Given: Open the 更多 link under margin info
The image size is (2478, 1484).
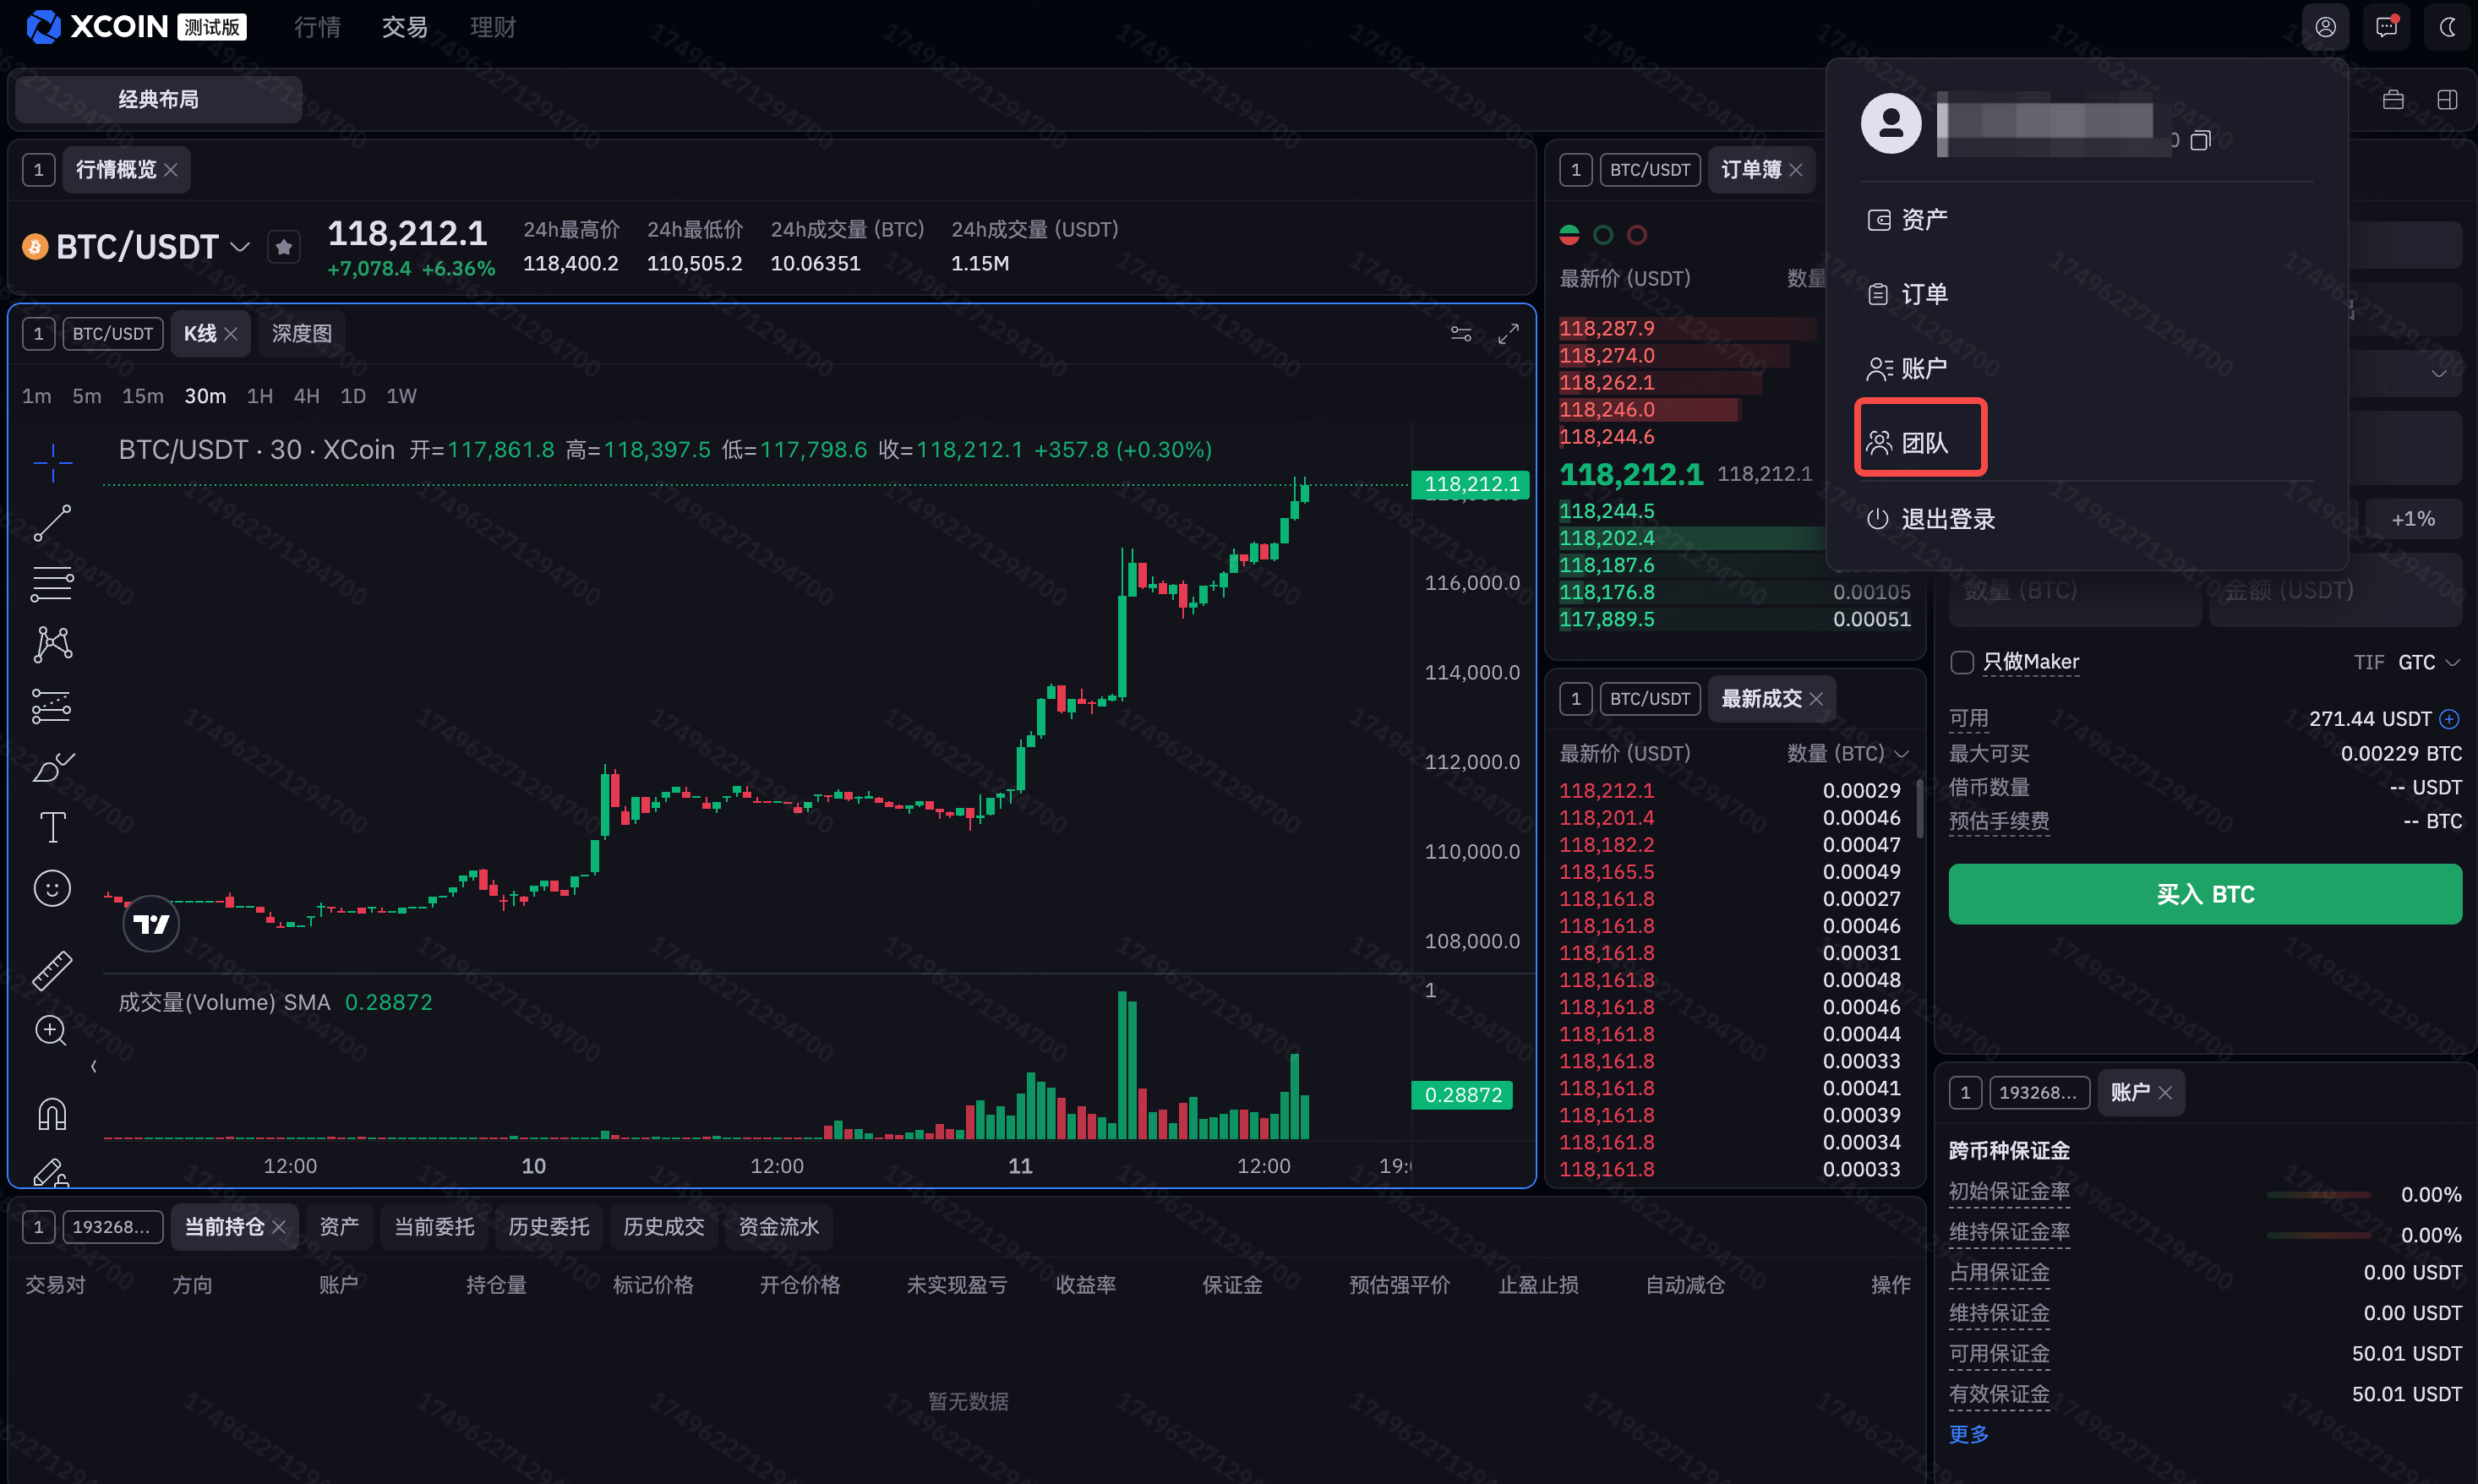Looking at the screenshot, I should click(x=1968, y=1434).
